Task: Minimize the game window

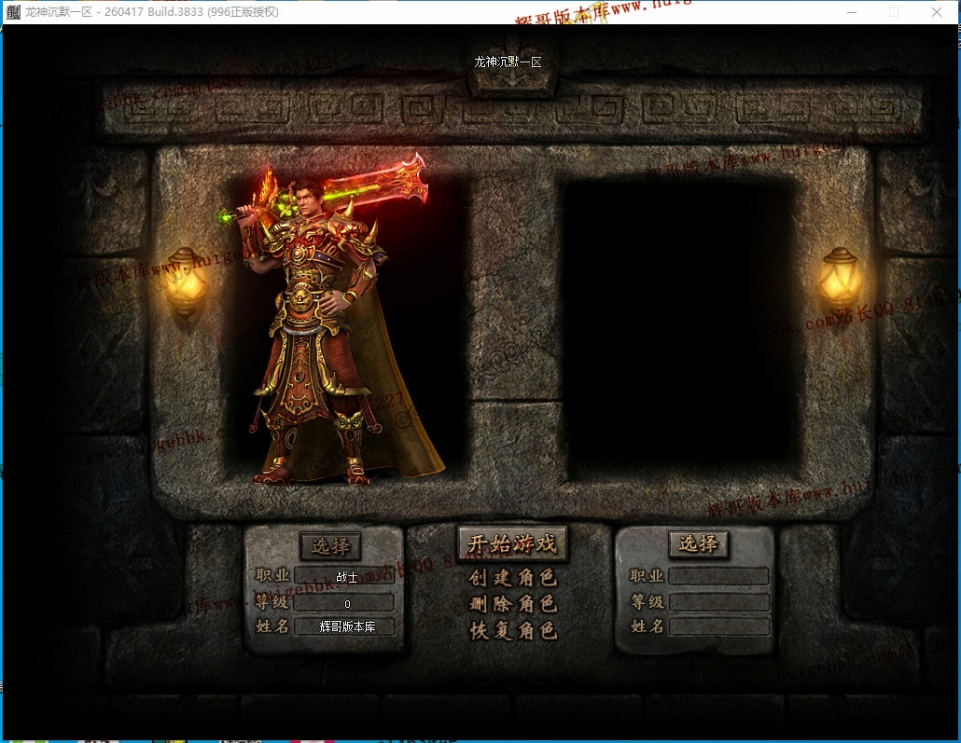Action: (x=852, y=12)
